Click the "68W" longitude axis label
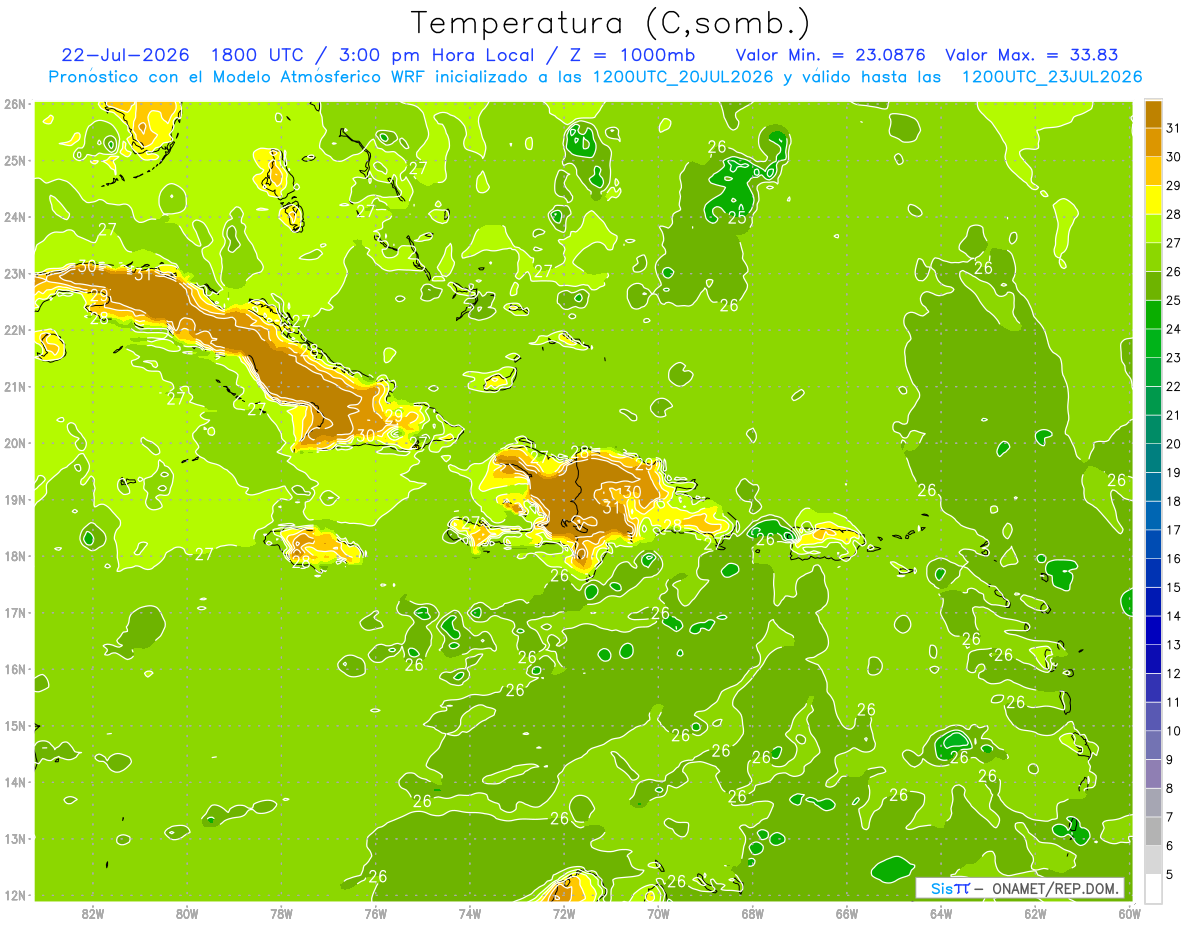 [753, 913]
